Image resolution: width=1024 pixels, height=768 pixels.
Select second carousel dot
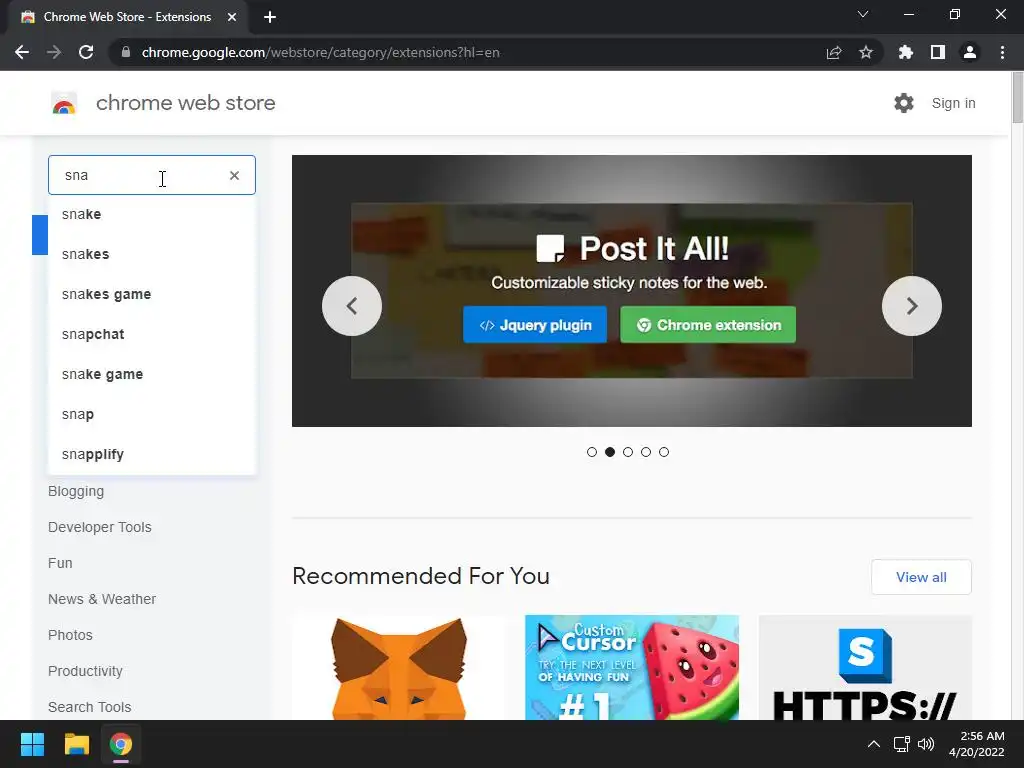(610, 452)
